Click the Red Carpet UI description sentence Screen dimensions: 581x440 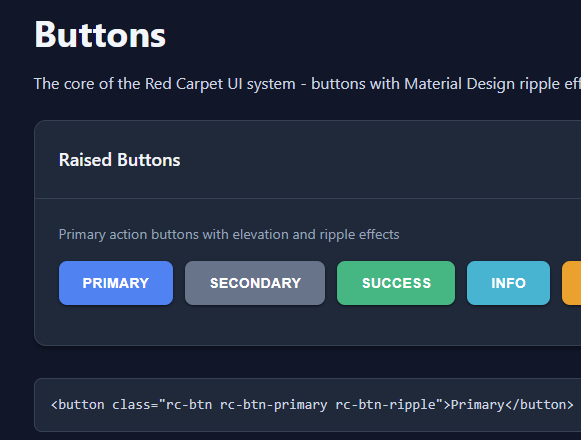307,84
